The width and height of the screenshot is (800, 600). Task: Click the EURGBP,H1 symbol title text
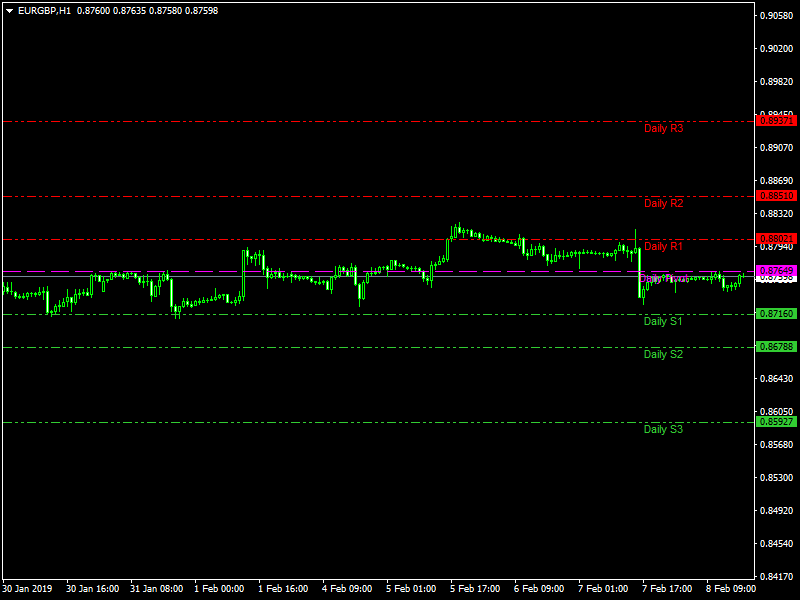[45, 10]
